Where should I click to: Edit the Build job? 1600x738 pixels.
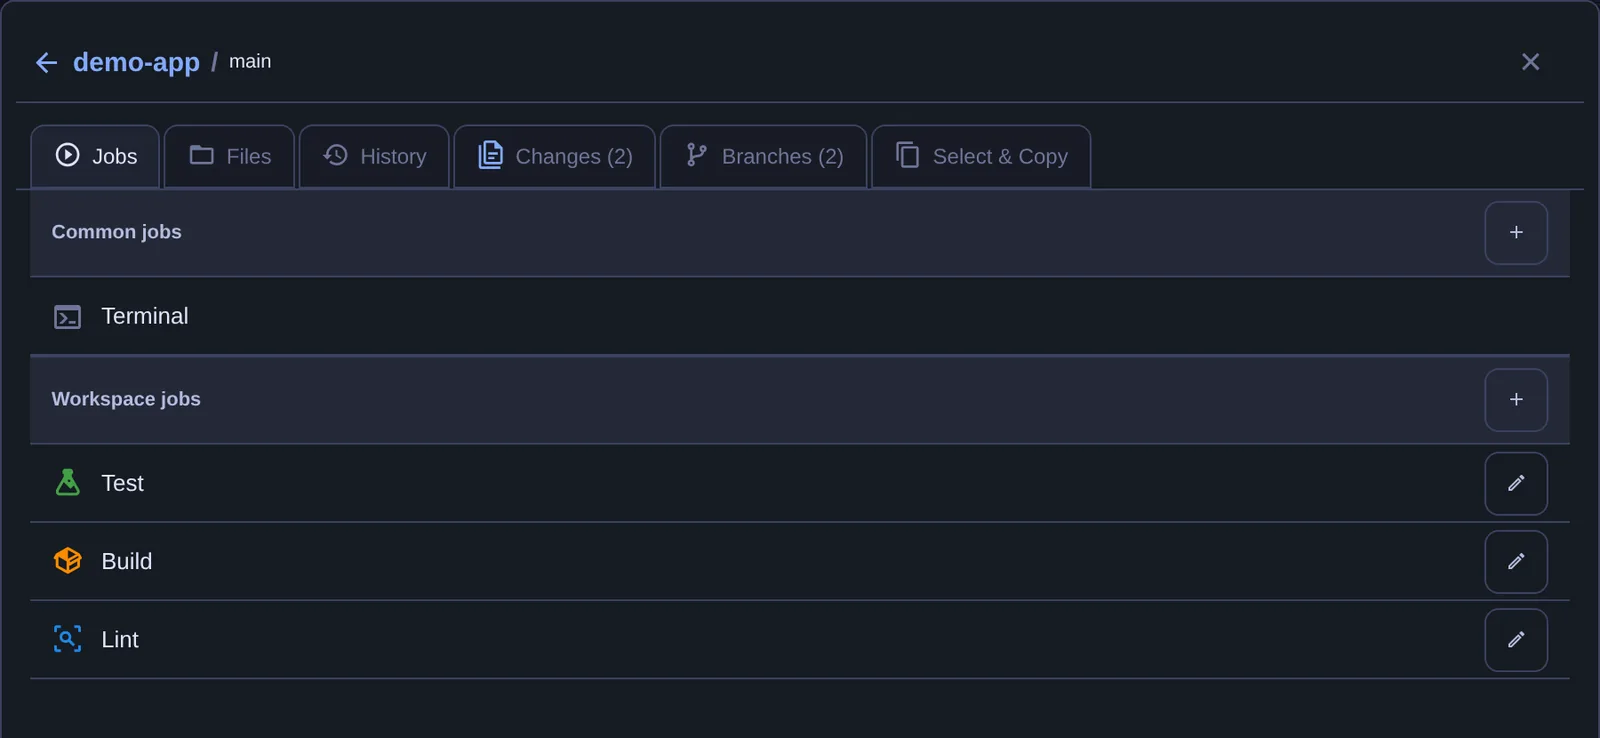[1516, 561]
